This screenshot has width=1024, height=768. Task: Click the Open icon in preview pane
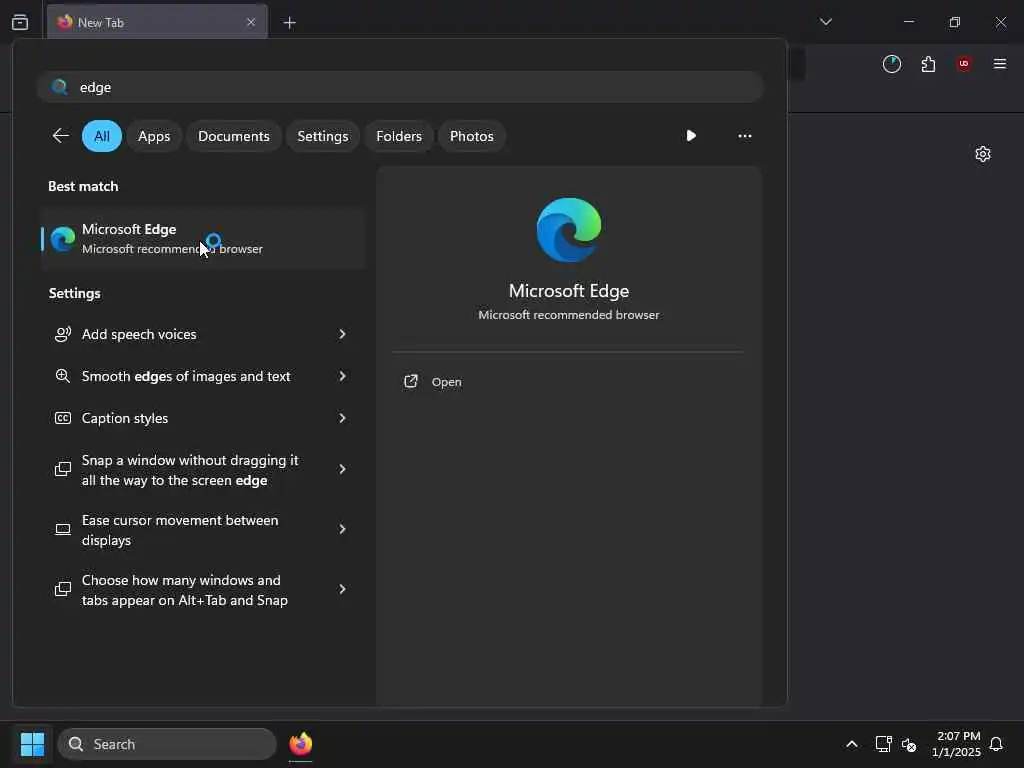point(411,381)
